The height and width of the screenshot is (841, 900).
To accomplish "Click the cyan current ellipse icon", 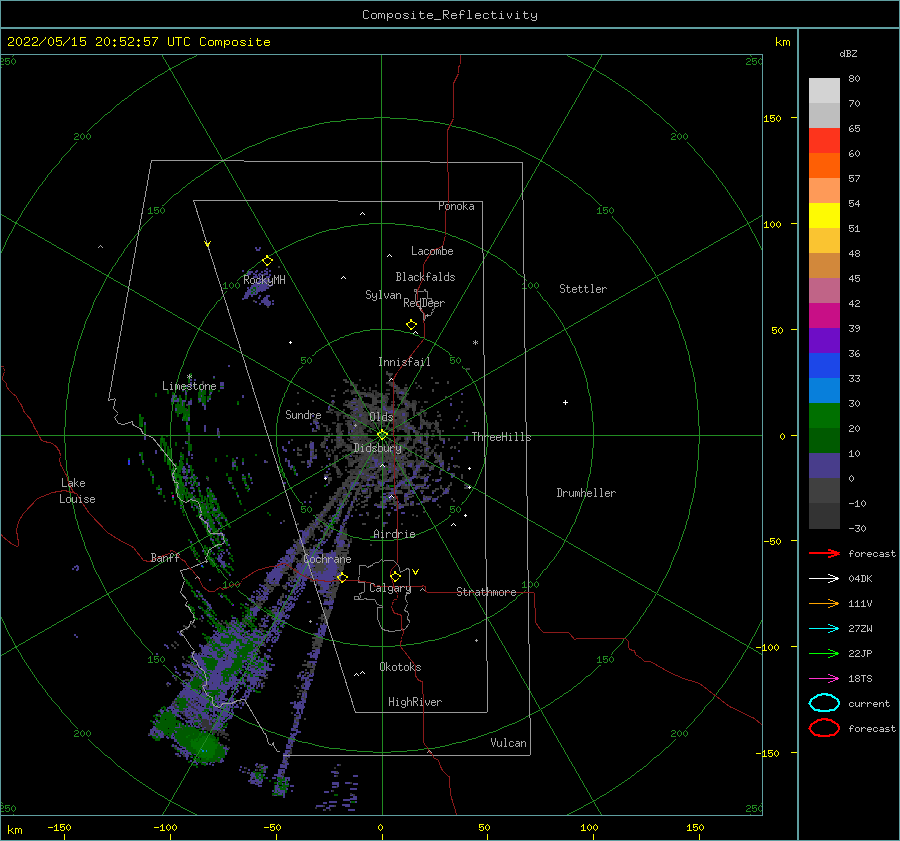I will [824, 703].
